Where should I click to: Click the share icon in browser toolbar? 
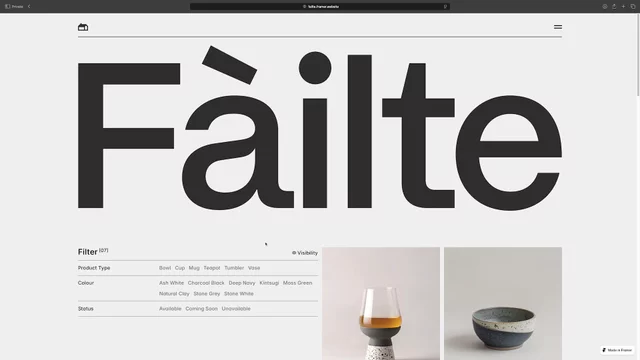pyautogui.click(x=614, y=7)
